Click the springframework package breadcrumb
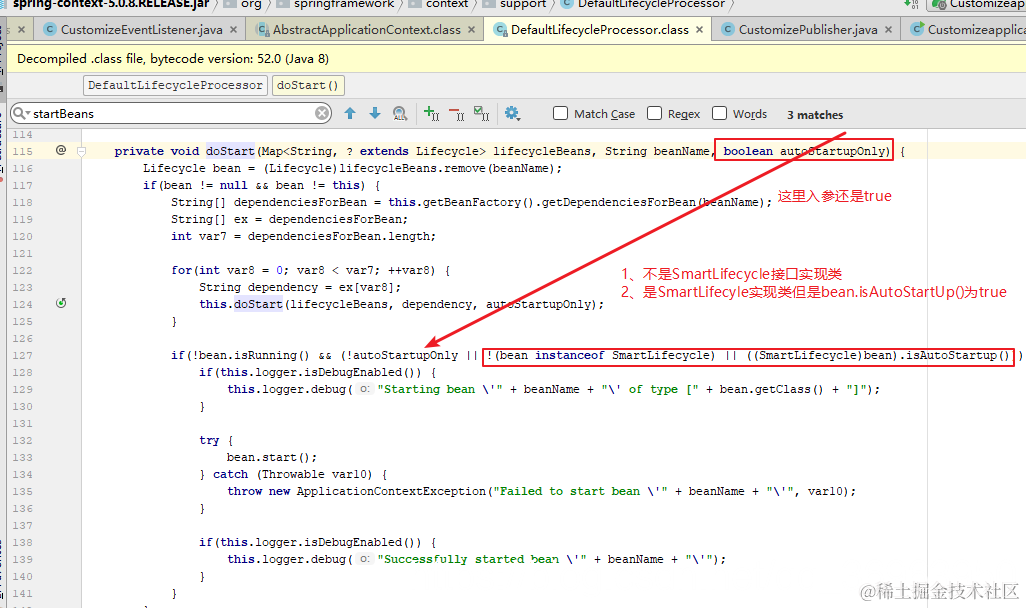Image resolution: width=1026 pixels, height=608 pixels. click(336, 4)
